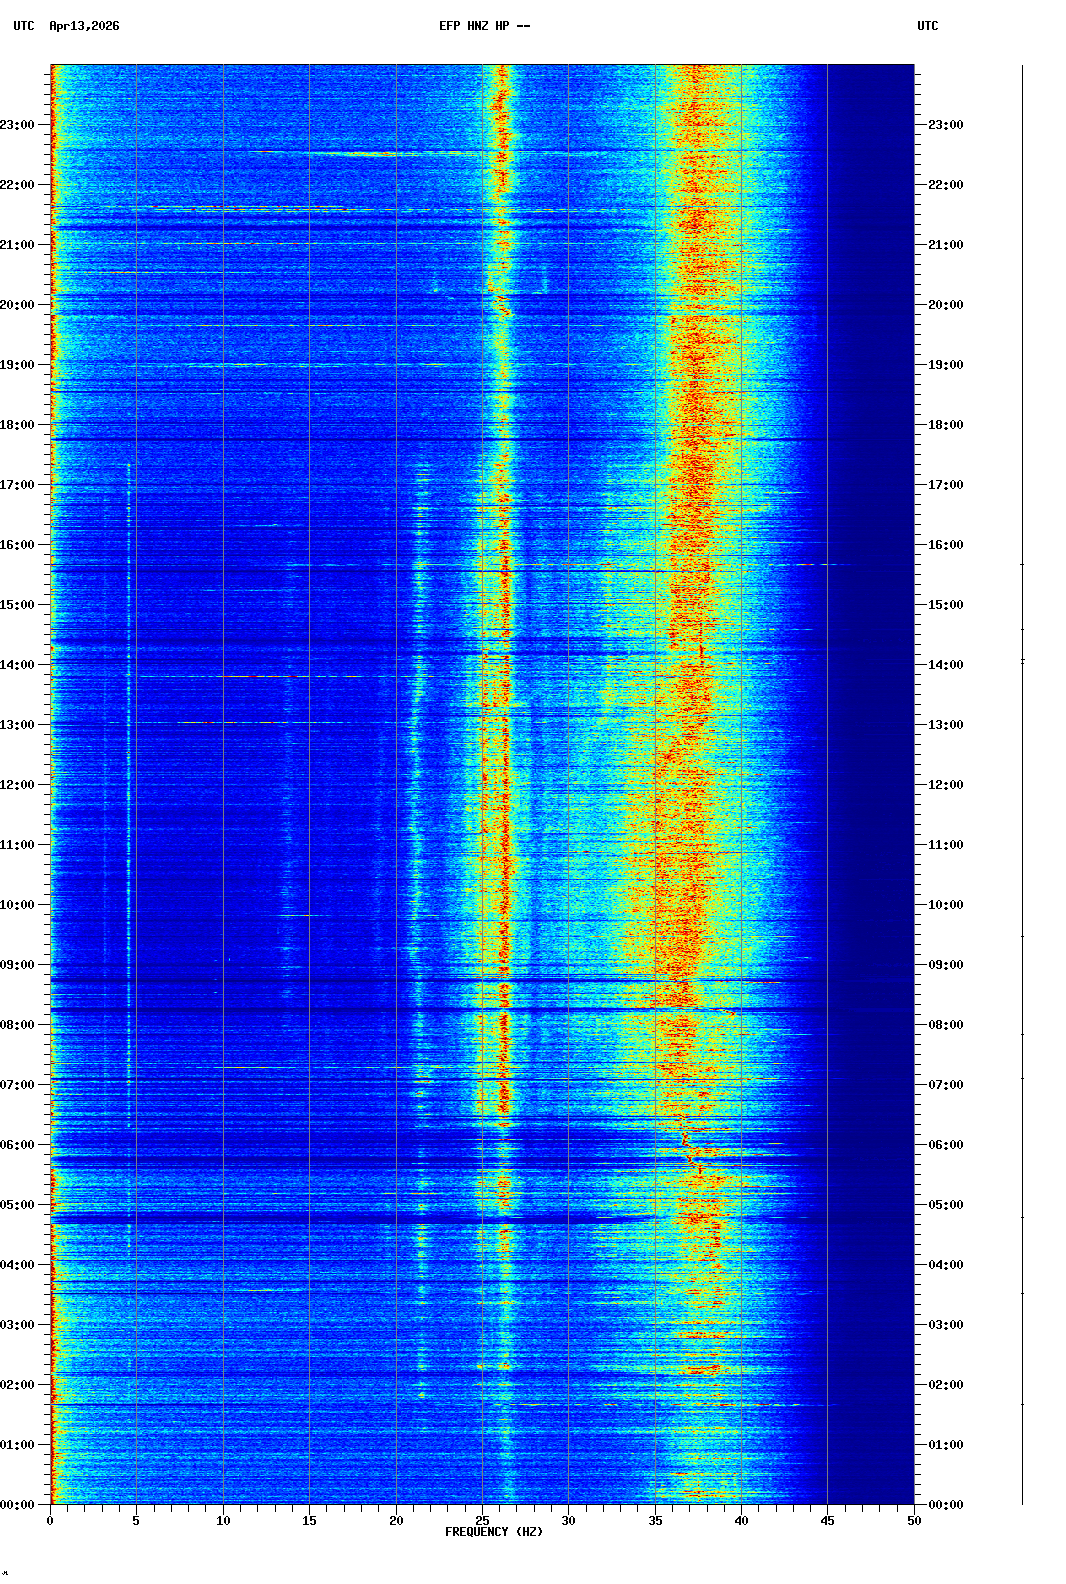Image resolution: width=1066 pixels, height=1584 pixels.
Task: Click the UTC label in top-right corner
Action: click(927, 26)
